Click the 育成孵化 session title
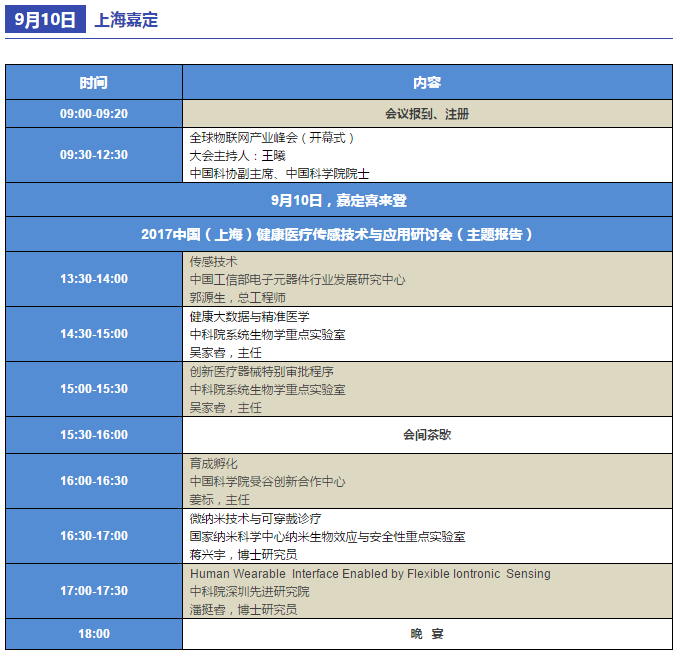The height and width of the screenshot is (653, 676). pos(214,464)
